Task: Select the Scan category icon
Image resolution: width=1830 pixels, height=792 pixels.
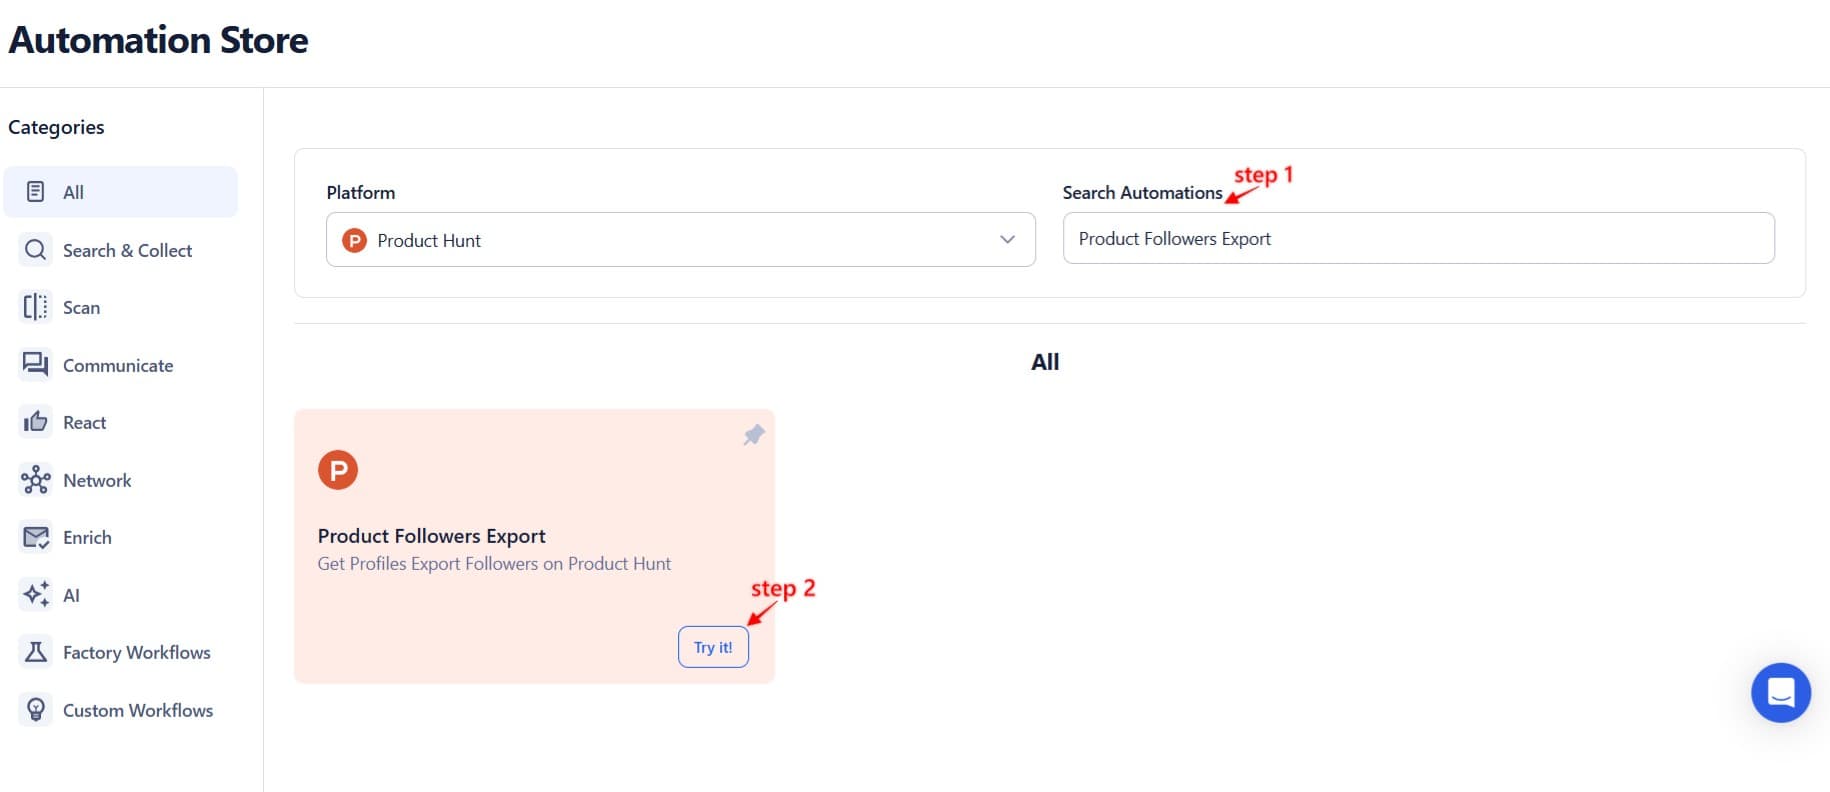Action: [36, 307]
